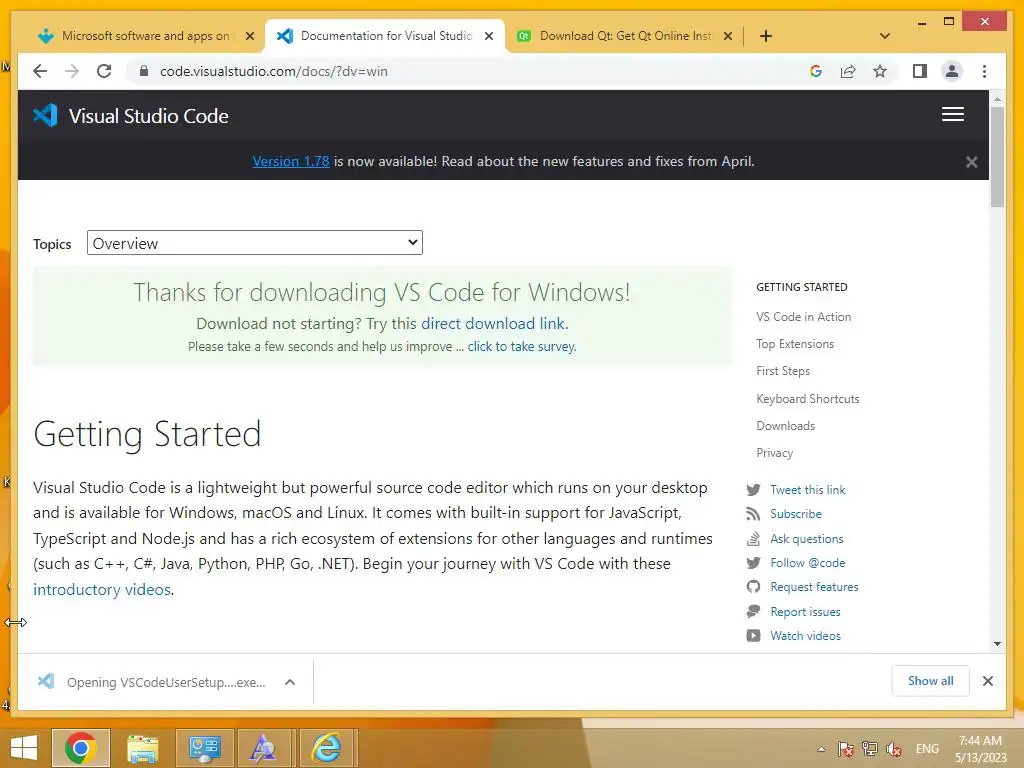Jump to First Steps section

pyautogui.click(x=783, y=371)
